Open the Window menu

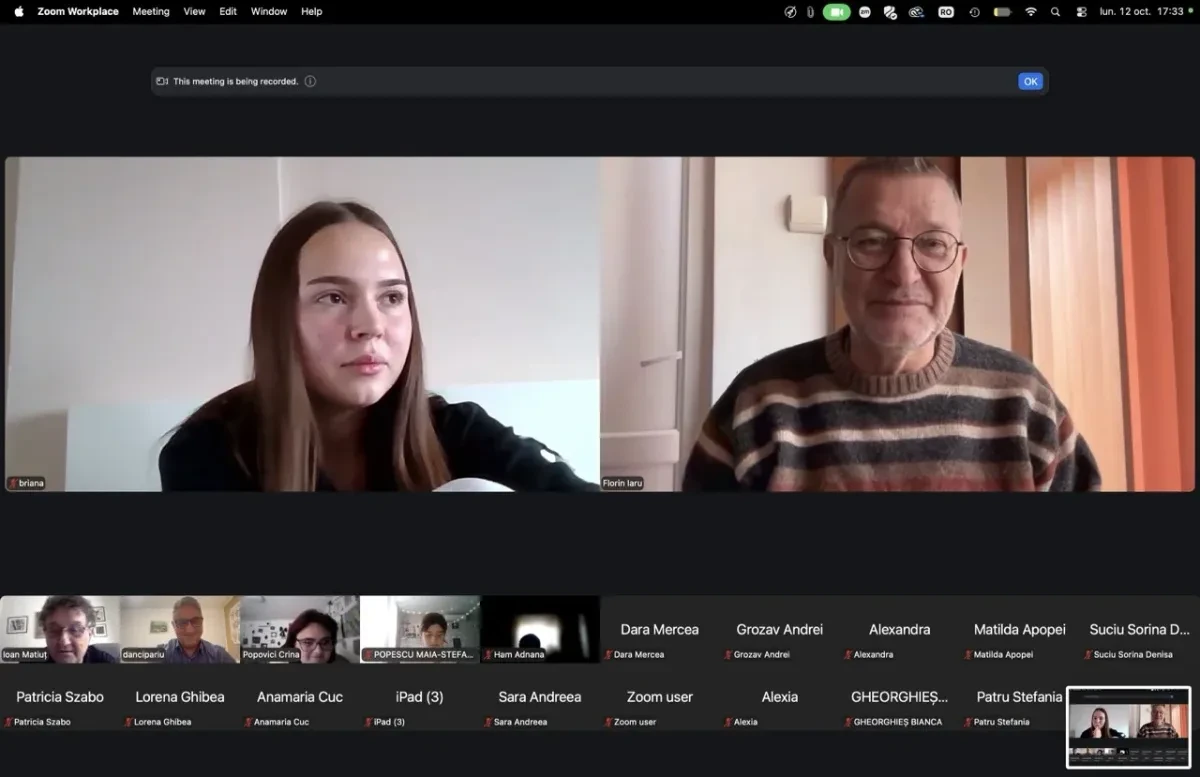tap(269, 12)
